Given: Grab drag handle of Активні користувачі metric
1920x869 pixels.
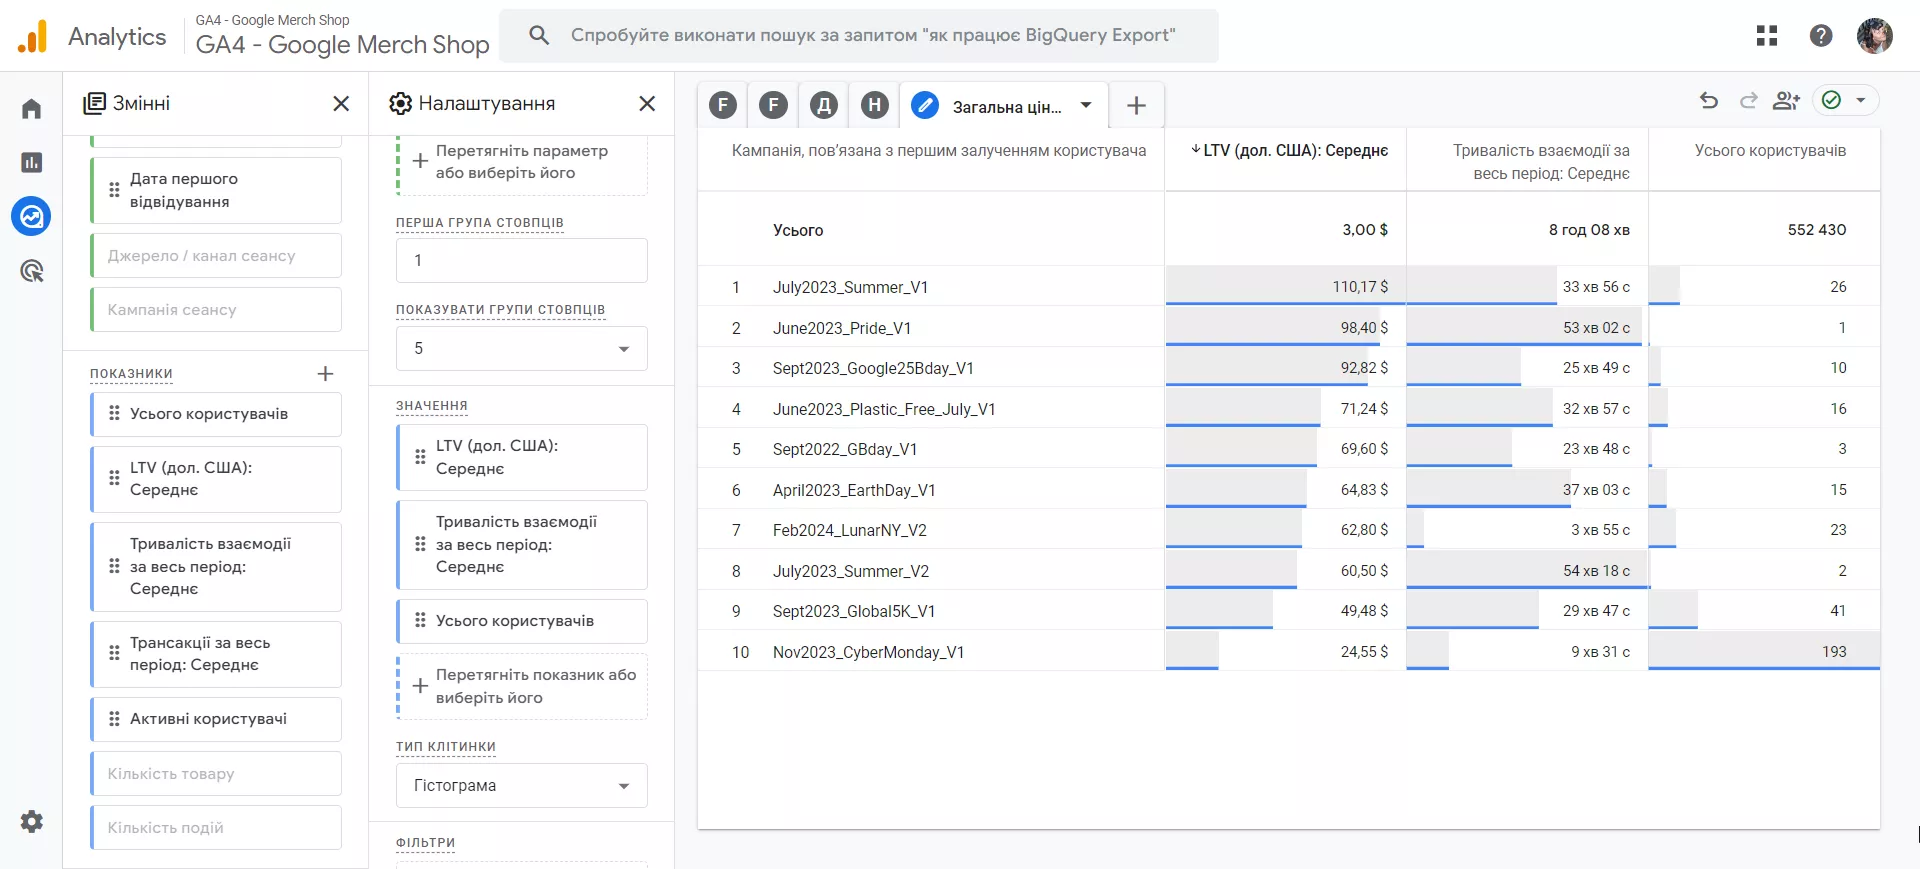Looking at the screenshot, I should tap(114, 719).
